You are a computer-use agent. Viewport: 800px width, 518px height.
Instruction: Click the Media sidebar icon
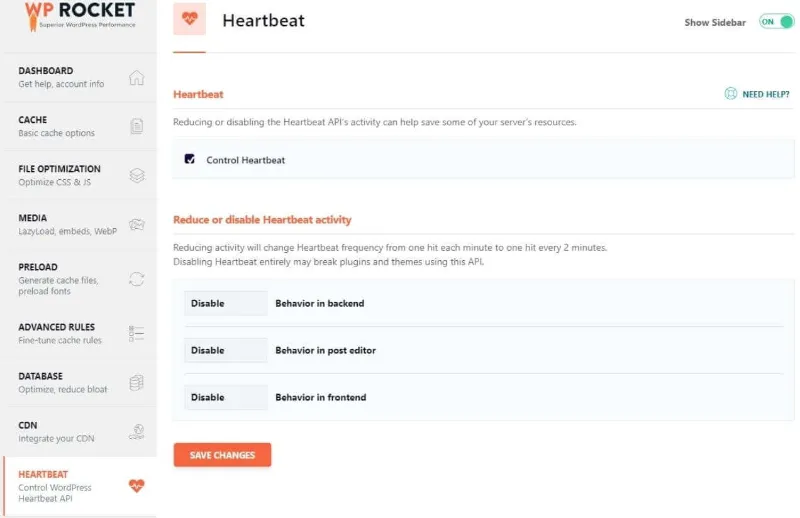137,224
